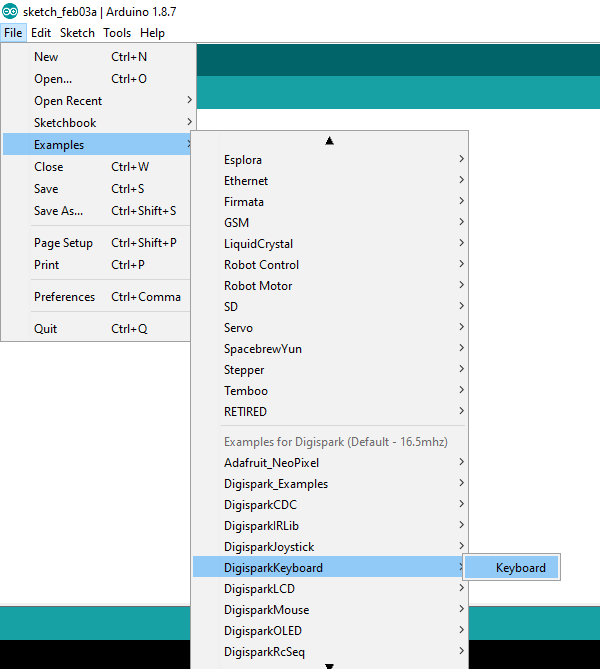Open DigisparkLCD examples submenu
Image resolution: width=600 pixels, height=669 pixels.
pyautogui.click(x=329, y=589)
